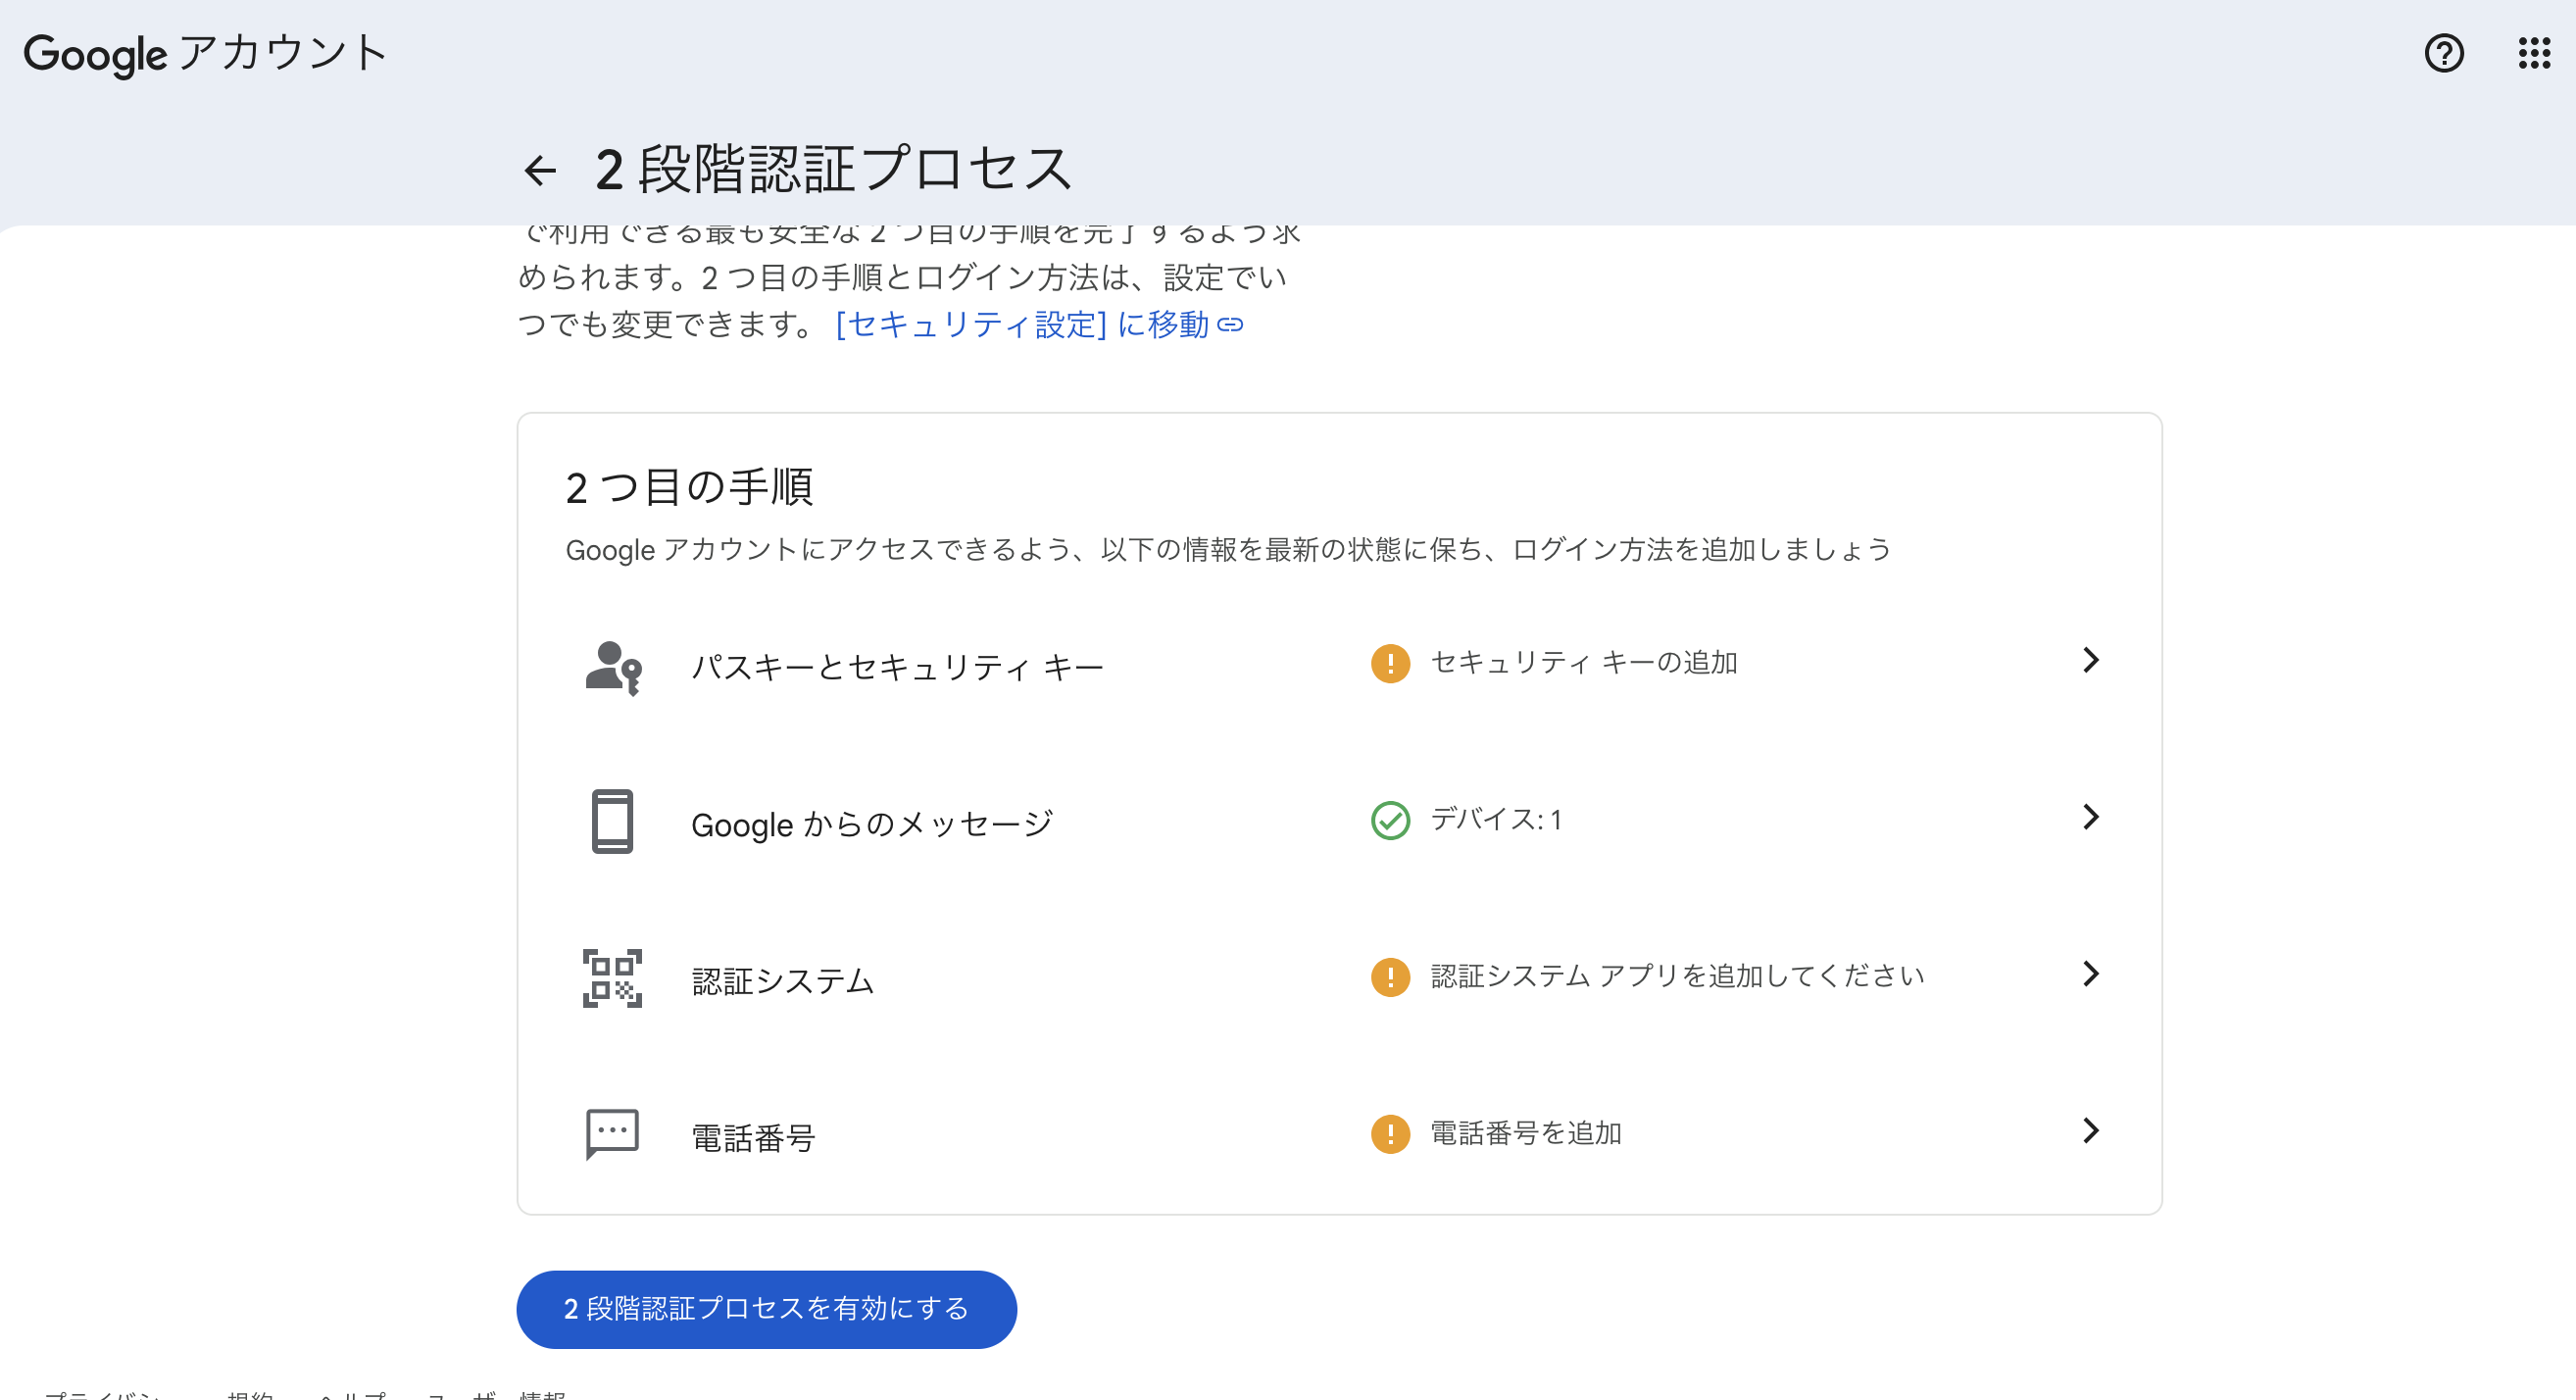Image resolution: width=2576 pixels, height=1400 pixels.
Task: Expand the 認証システム row chevron
Action: [2090, 974]
